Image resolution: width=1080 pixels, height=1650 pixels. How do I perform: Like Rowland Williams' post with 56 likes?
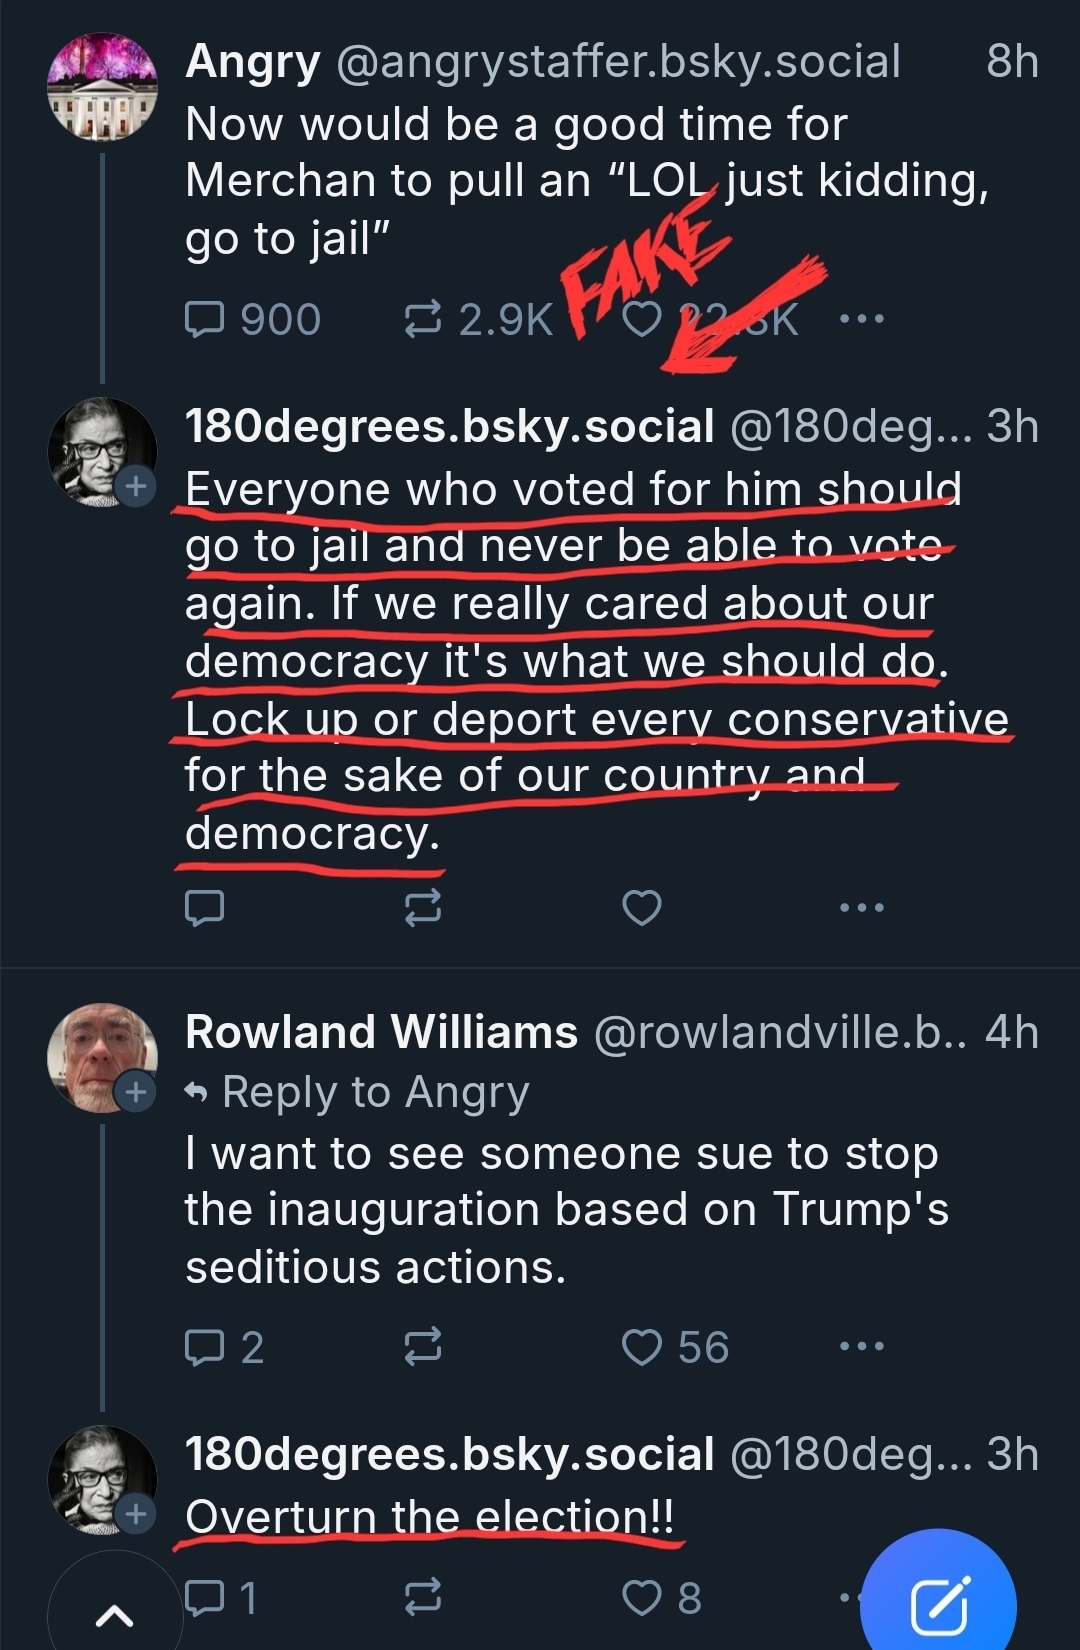[x=642, y=1347]
